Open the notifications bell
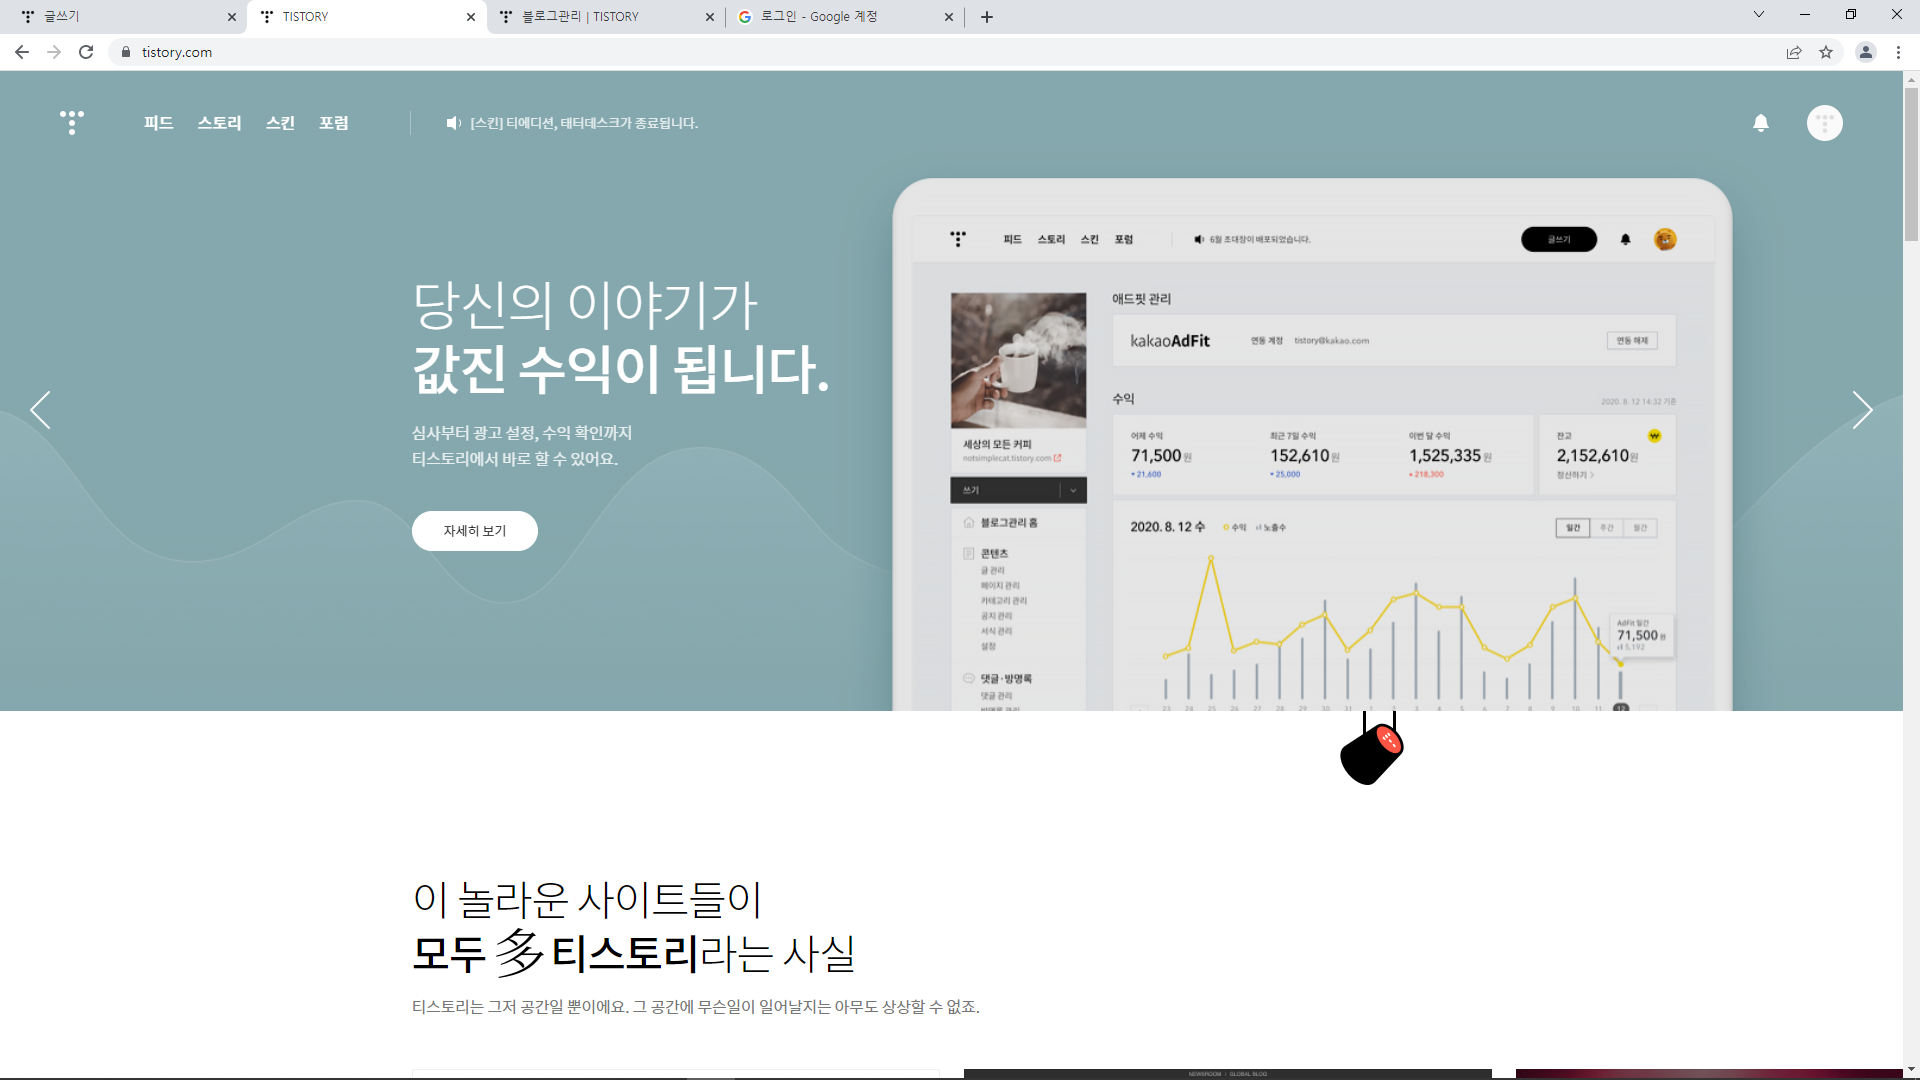This screenshot has width=1920, height=1080. (1761, 123)
